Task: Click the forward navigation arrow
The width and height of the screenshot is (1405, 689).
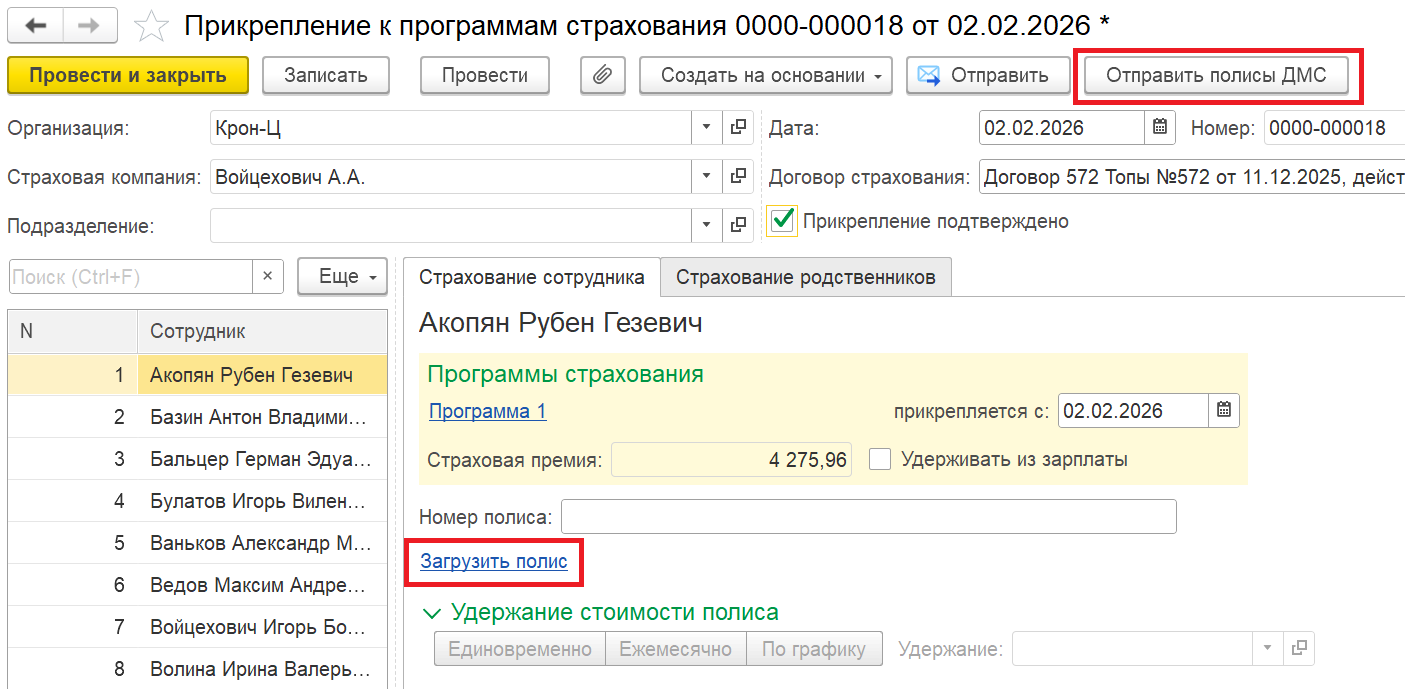Action: tap(89, 26)
